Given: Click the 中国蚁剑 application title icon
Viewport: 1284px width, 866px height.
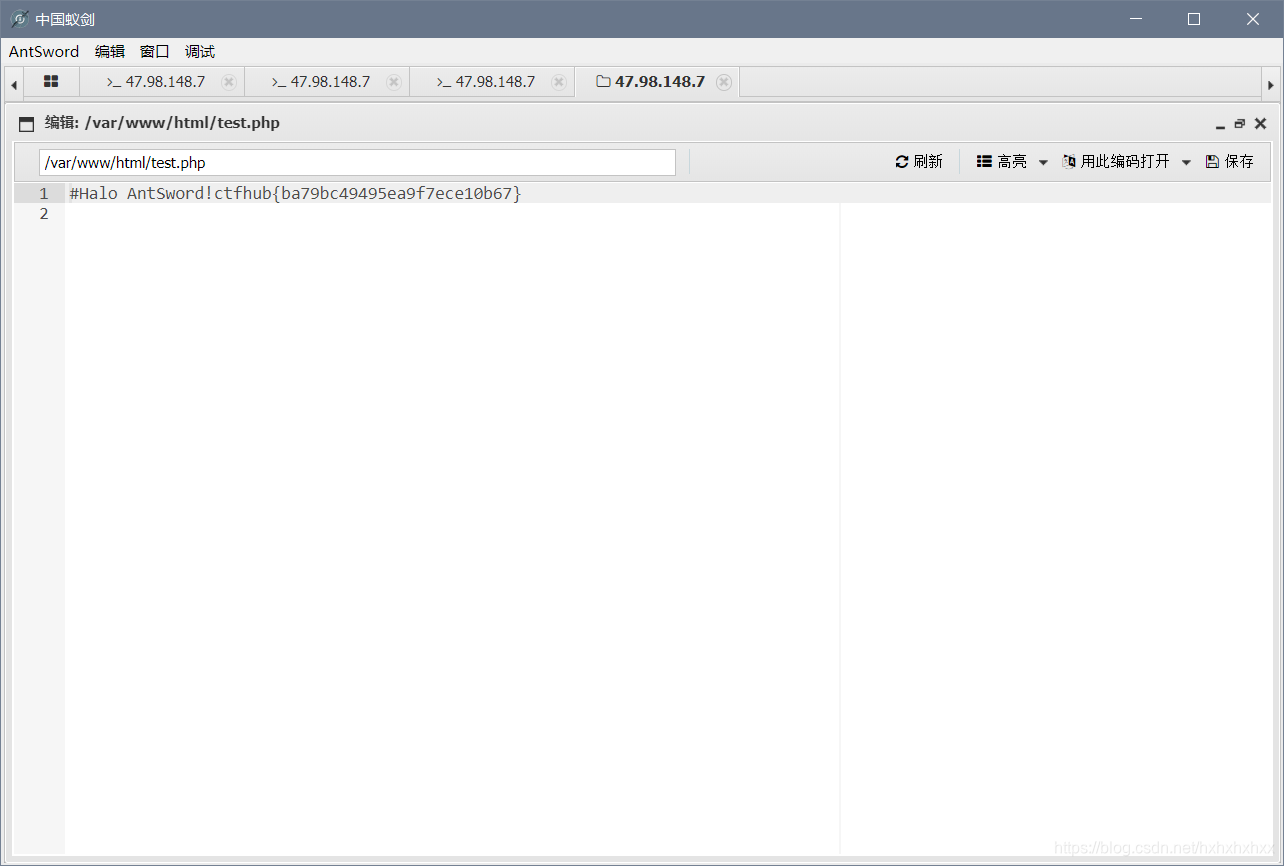Looking at the screenshot, I should click(x=19, y=19).
